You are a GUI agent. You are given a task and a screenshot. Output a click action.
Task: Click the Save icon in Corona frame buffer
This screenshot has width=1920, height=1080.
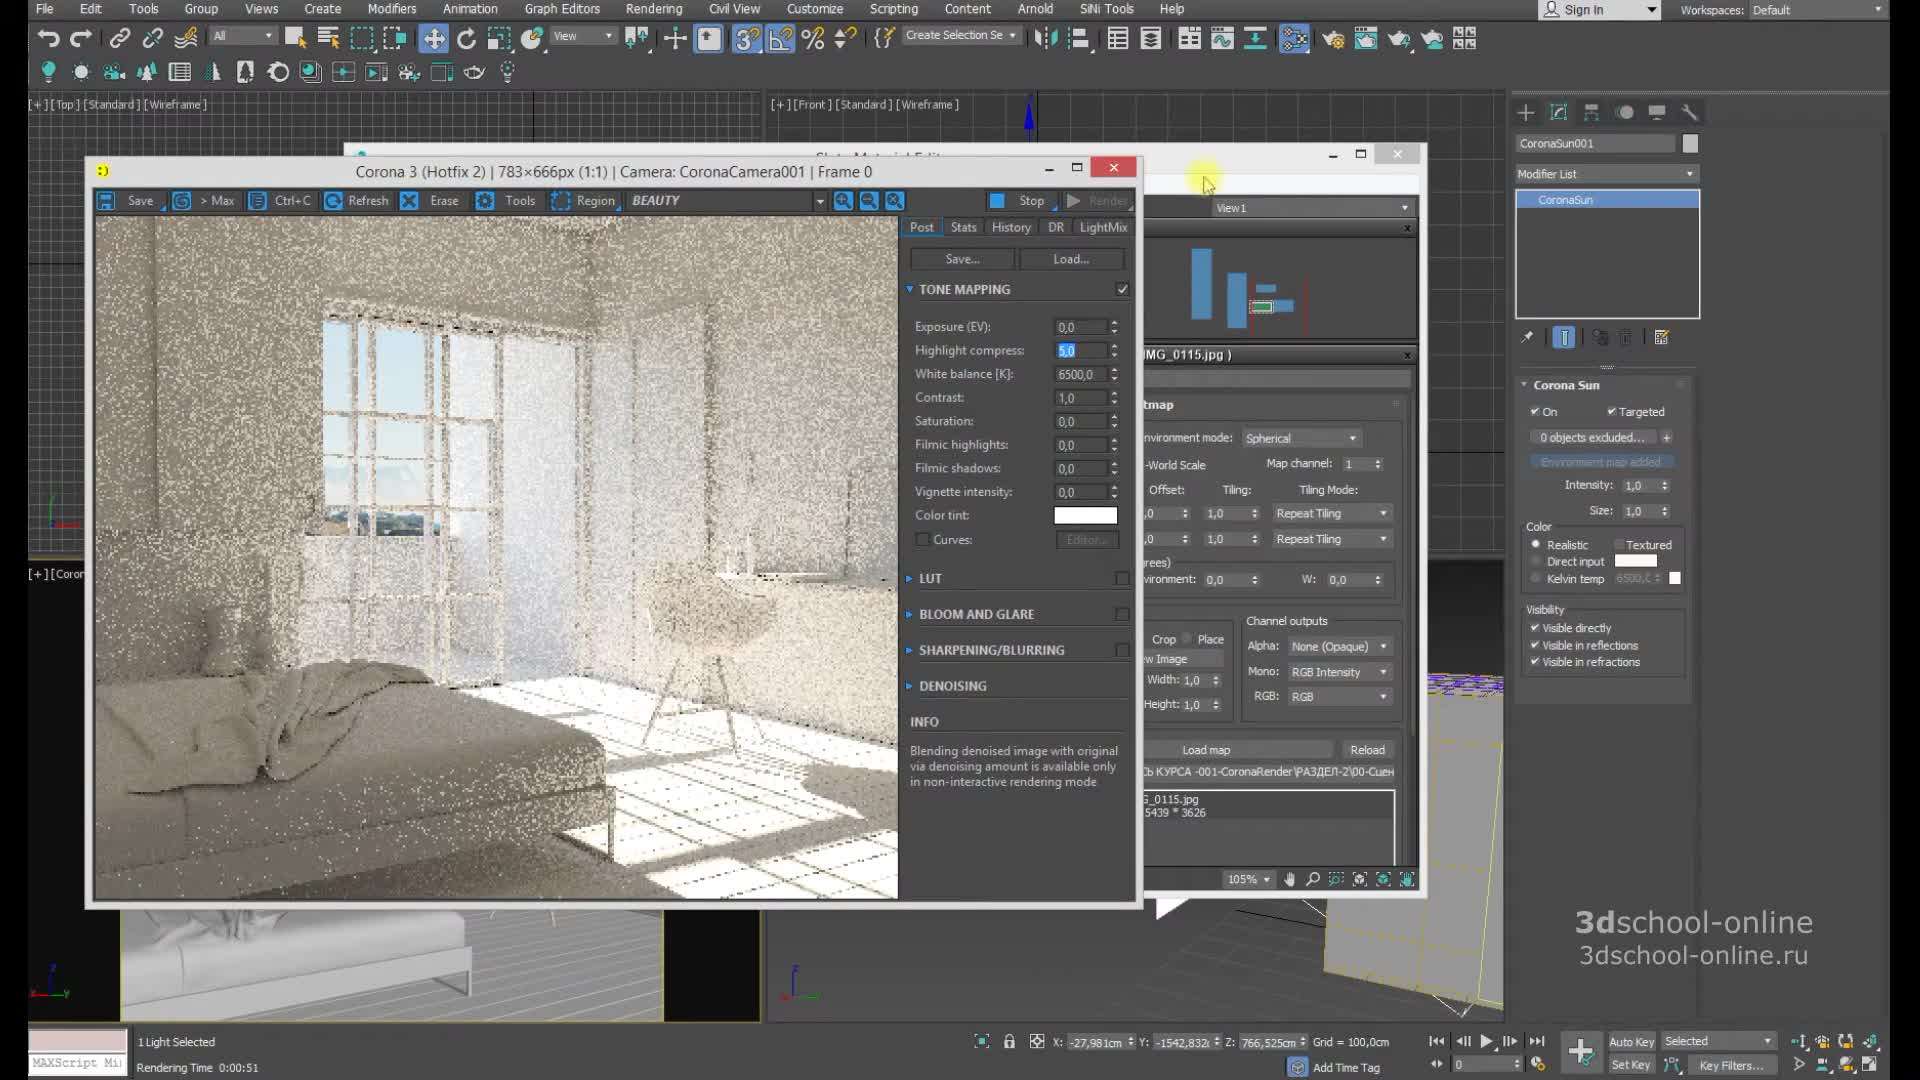tap(107, 201)
